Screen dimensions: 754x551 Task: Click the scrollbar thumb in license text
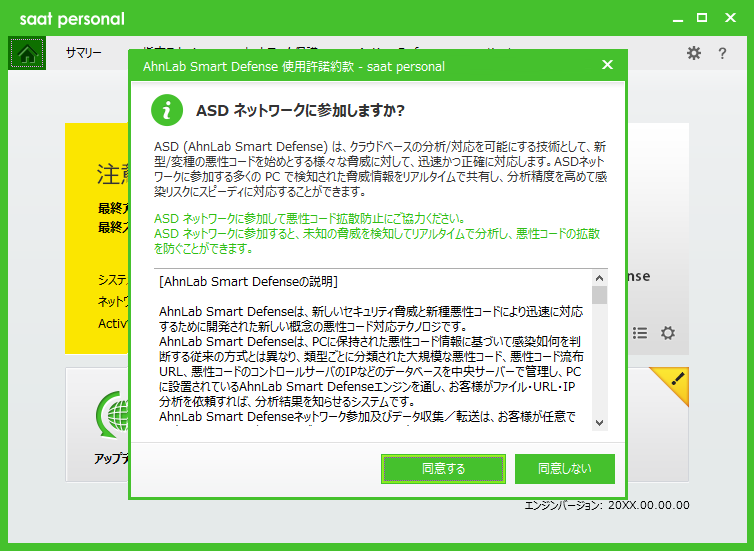tap(599, 295)
